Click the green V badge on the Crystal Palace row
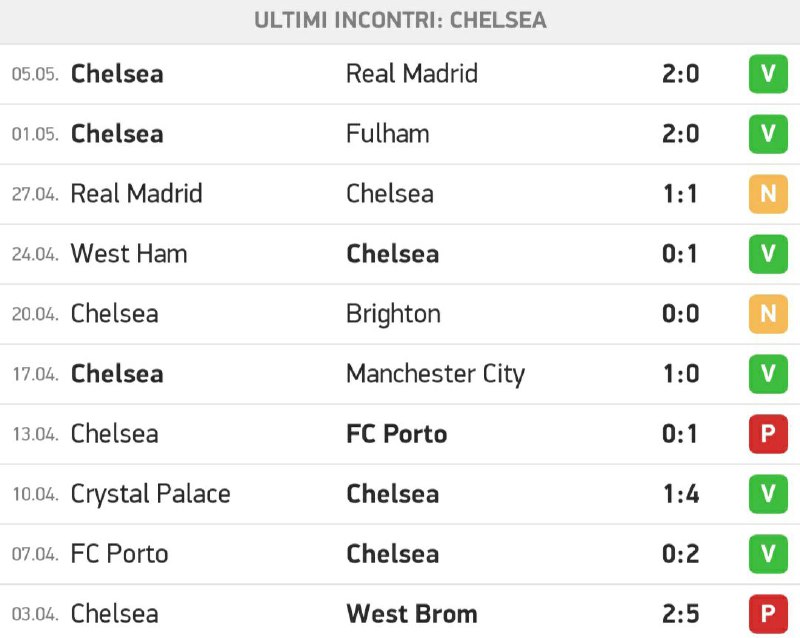The image size is (800, 638). tap(768, 494)
